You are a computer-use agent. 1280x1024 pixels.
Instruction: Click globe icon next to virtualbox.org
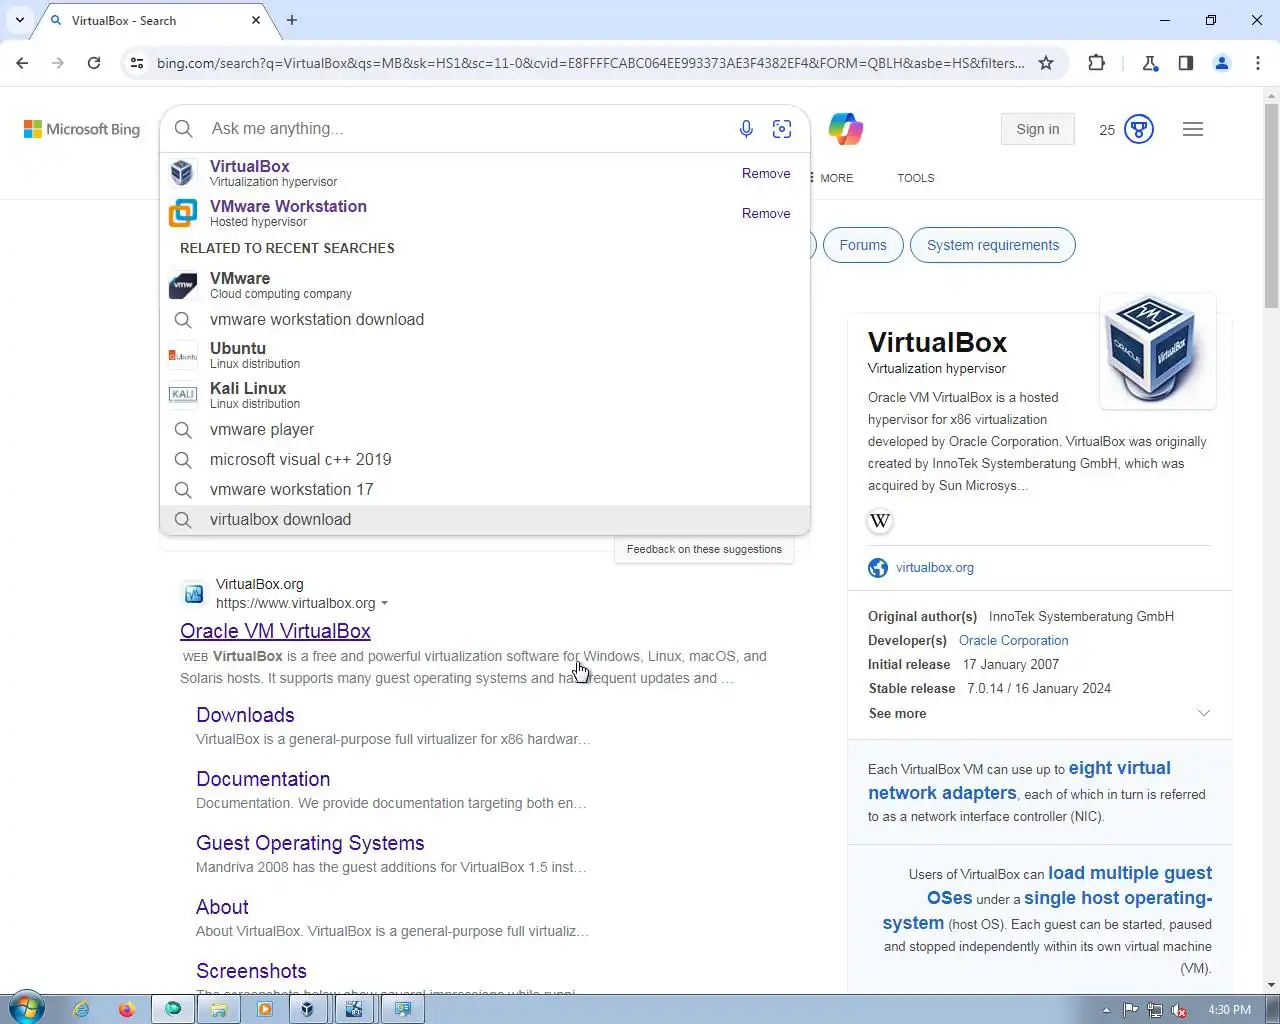(x=878, y=568)
